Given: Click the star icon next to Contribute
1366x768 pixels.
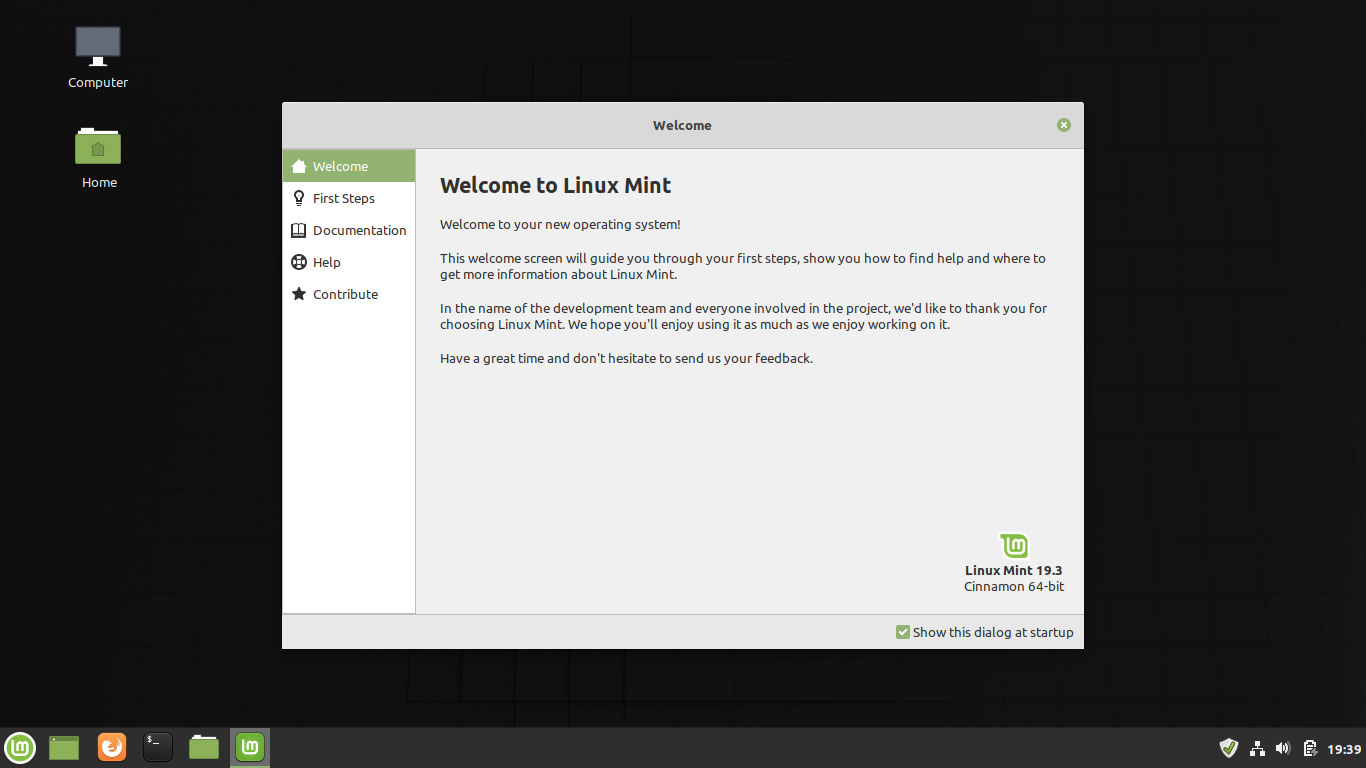Looking at the screenshot, I should point(299,294).
